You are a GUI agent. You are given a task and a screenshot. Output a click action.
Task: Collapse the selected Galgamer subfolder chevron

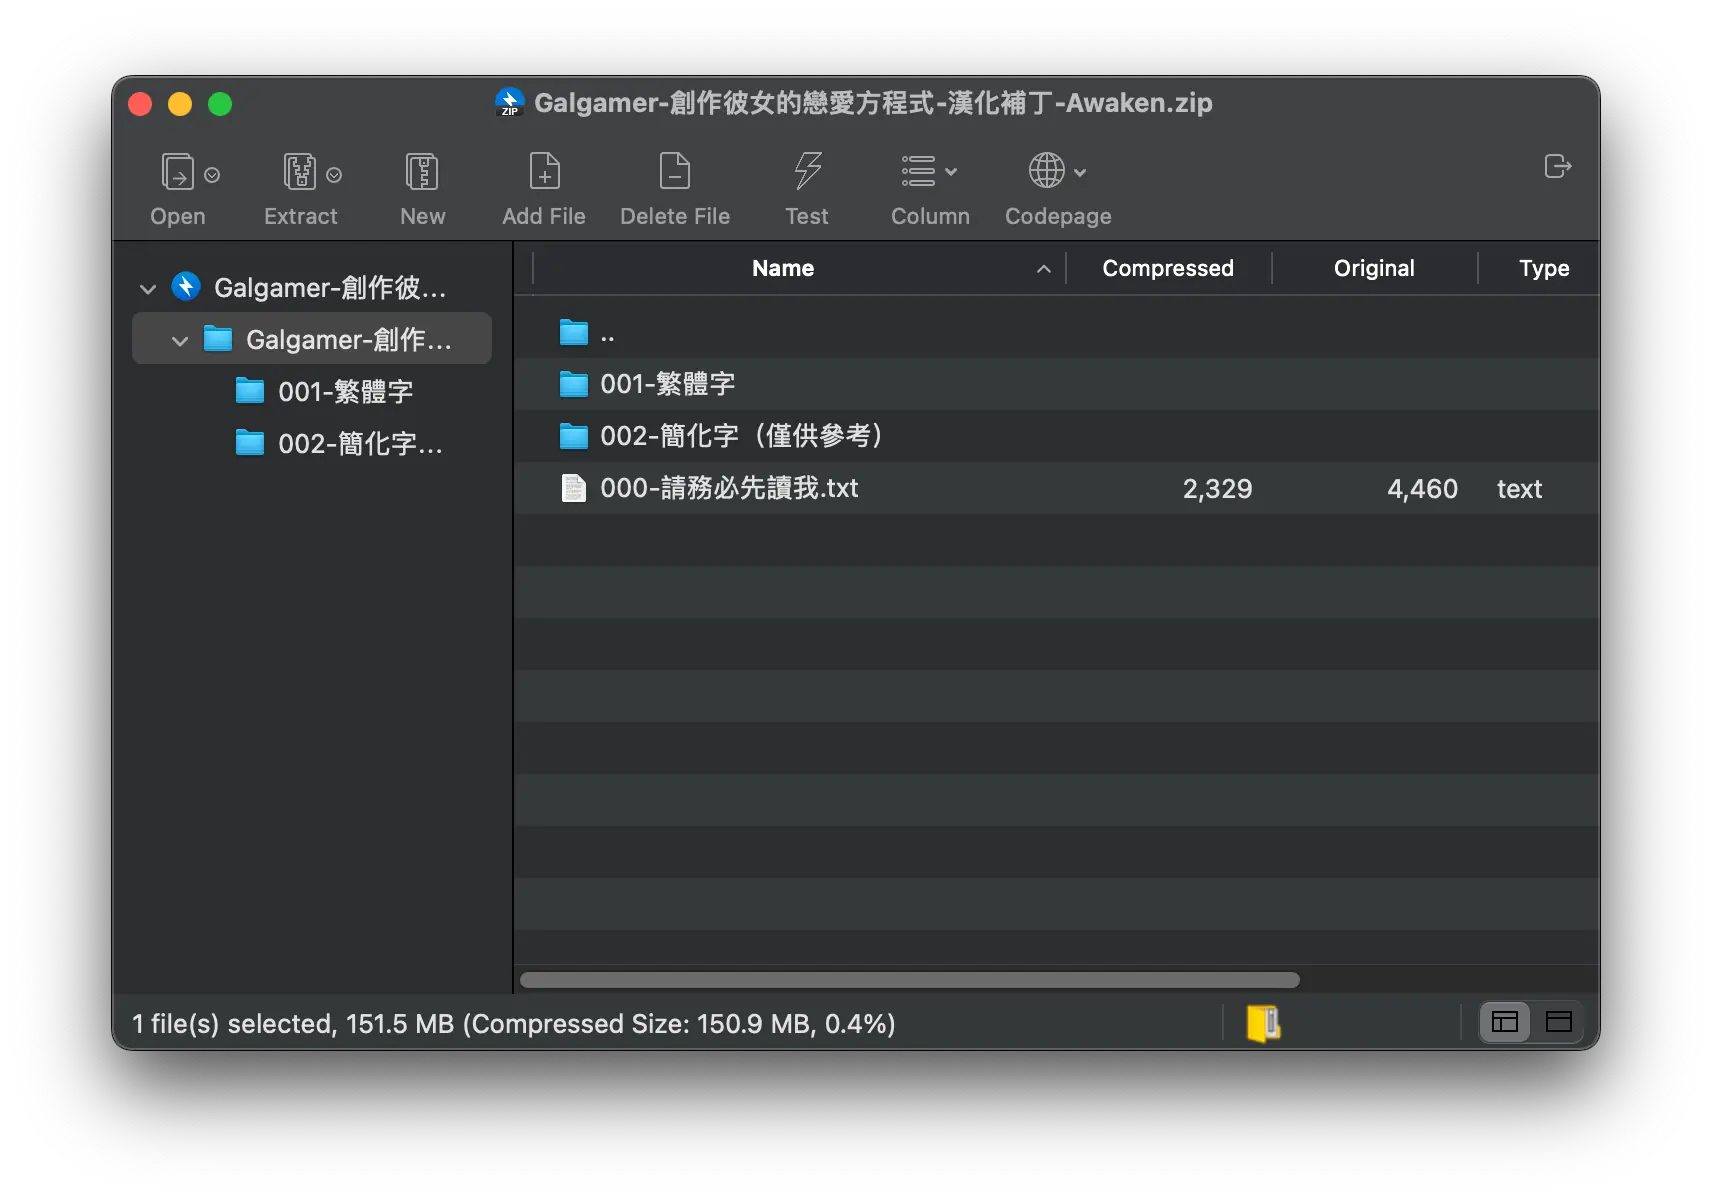click(180, 341)
